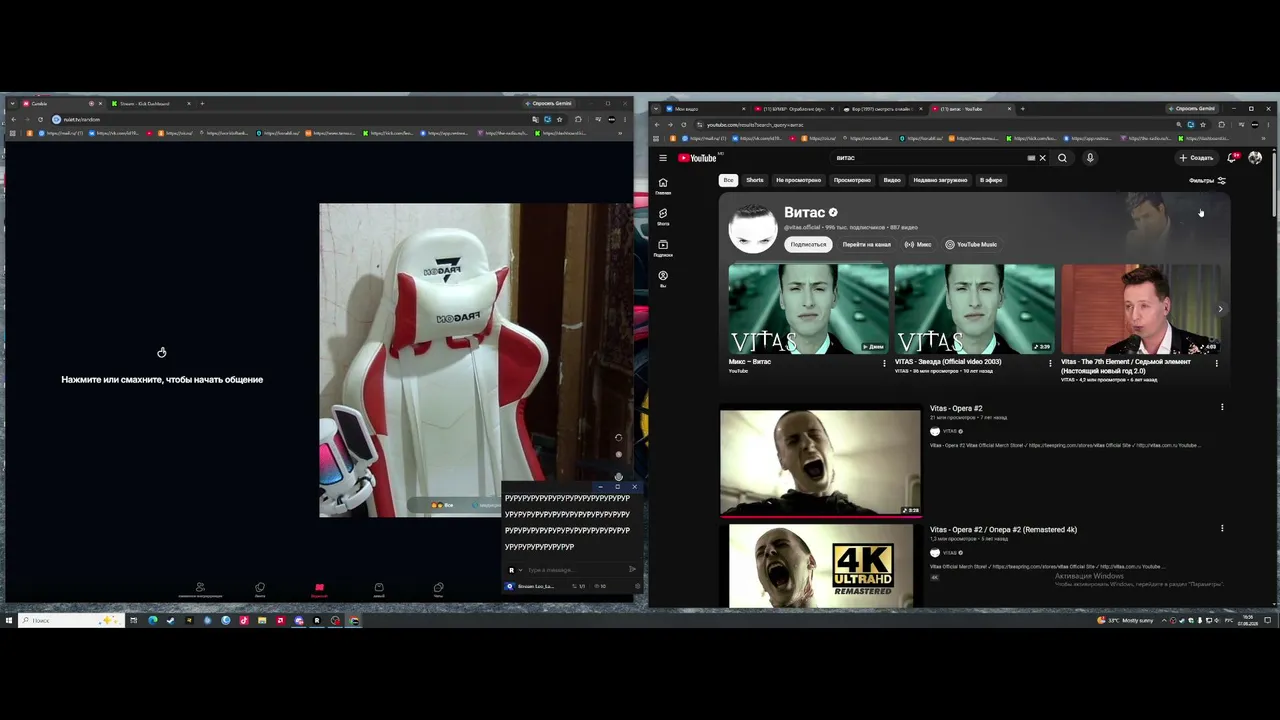Screen dimensions: 1280x720
Task: Switch to the 'Мои видео' browser tab
Action: [703, 109]
